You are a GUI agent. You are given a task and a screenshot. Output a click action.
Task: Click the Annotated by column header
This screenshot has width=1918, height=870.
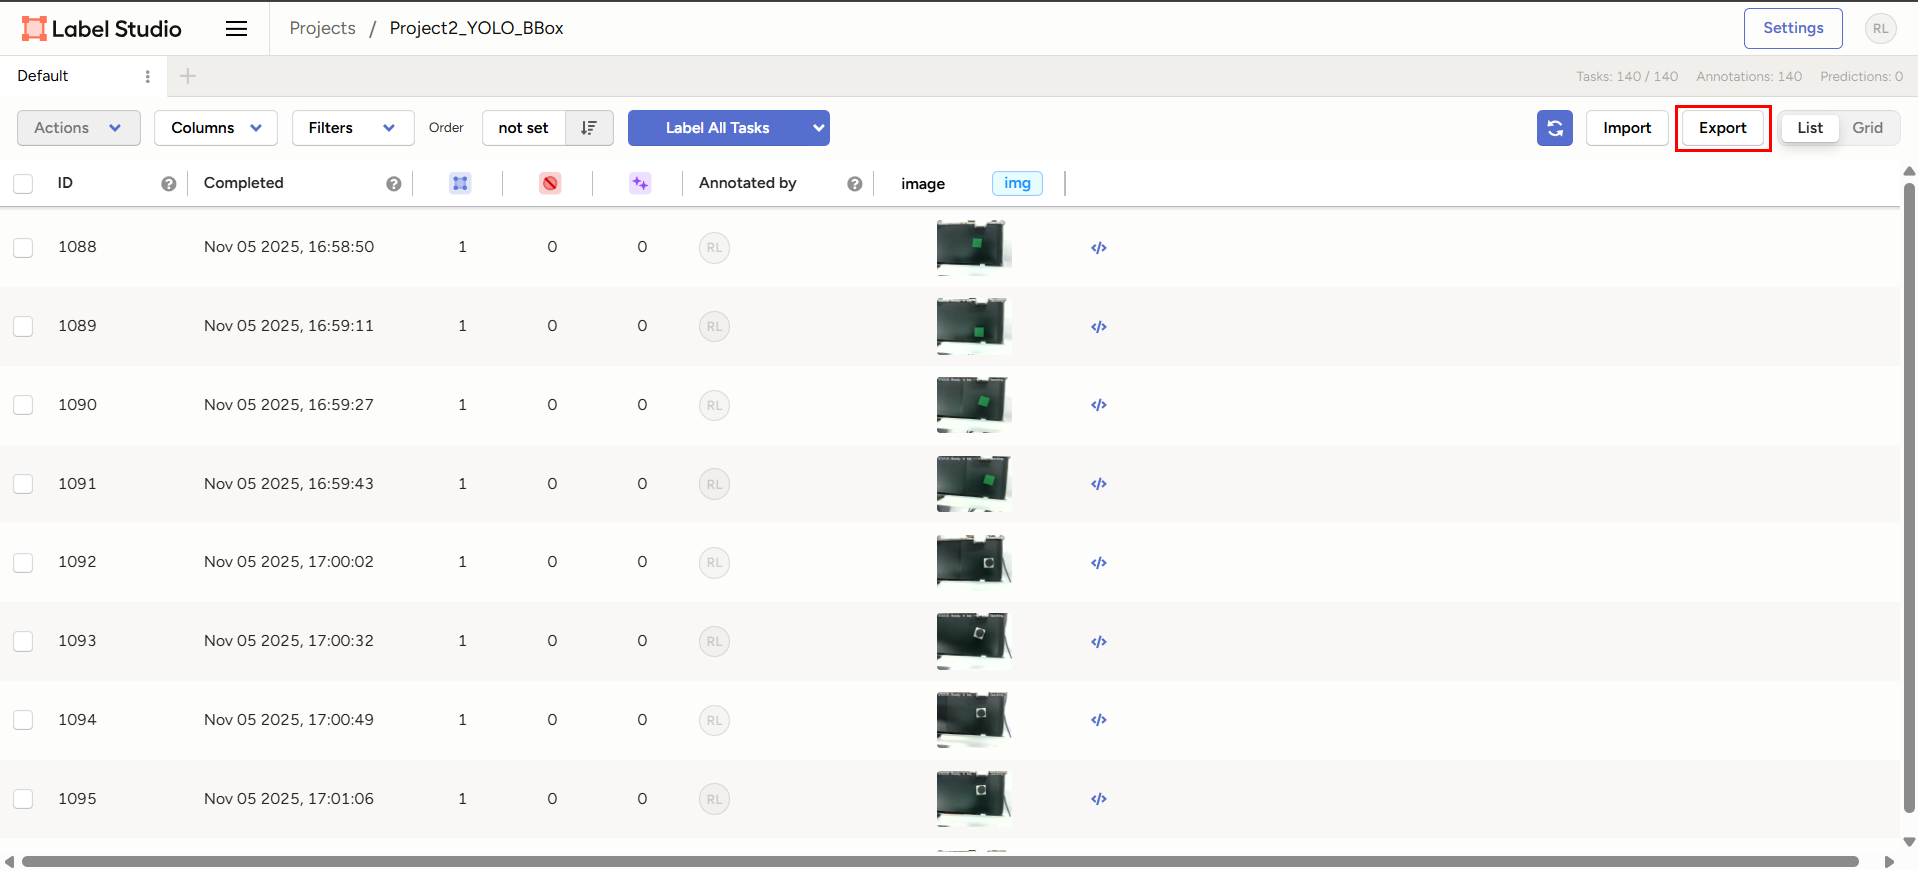pos(748,183)
